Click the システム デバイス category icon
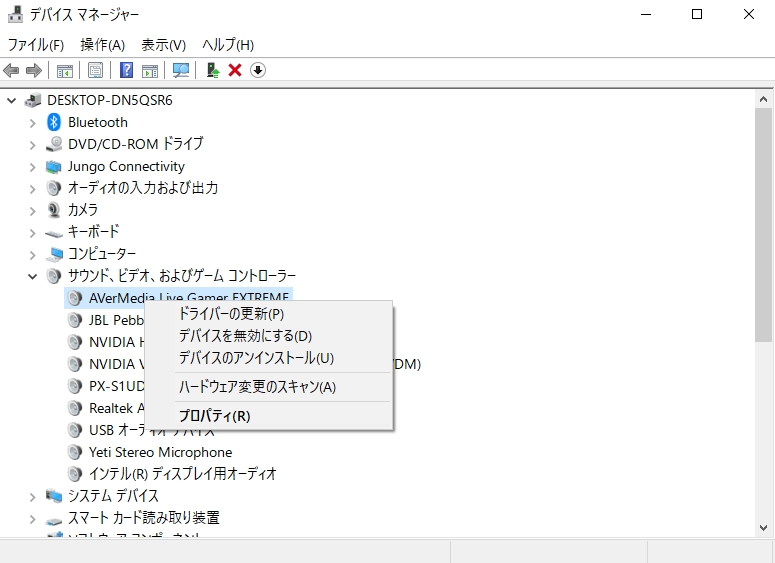This screenshot has height=563, width=775. tap(53, 495)
